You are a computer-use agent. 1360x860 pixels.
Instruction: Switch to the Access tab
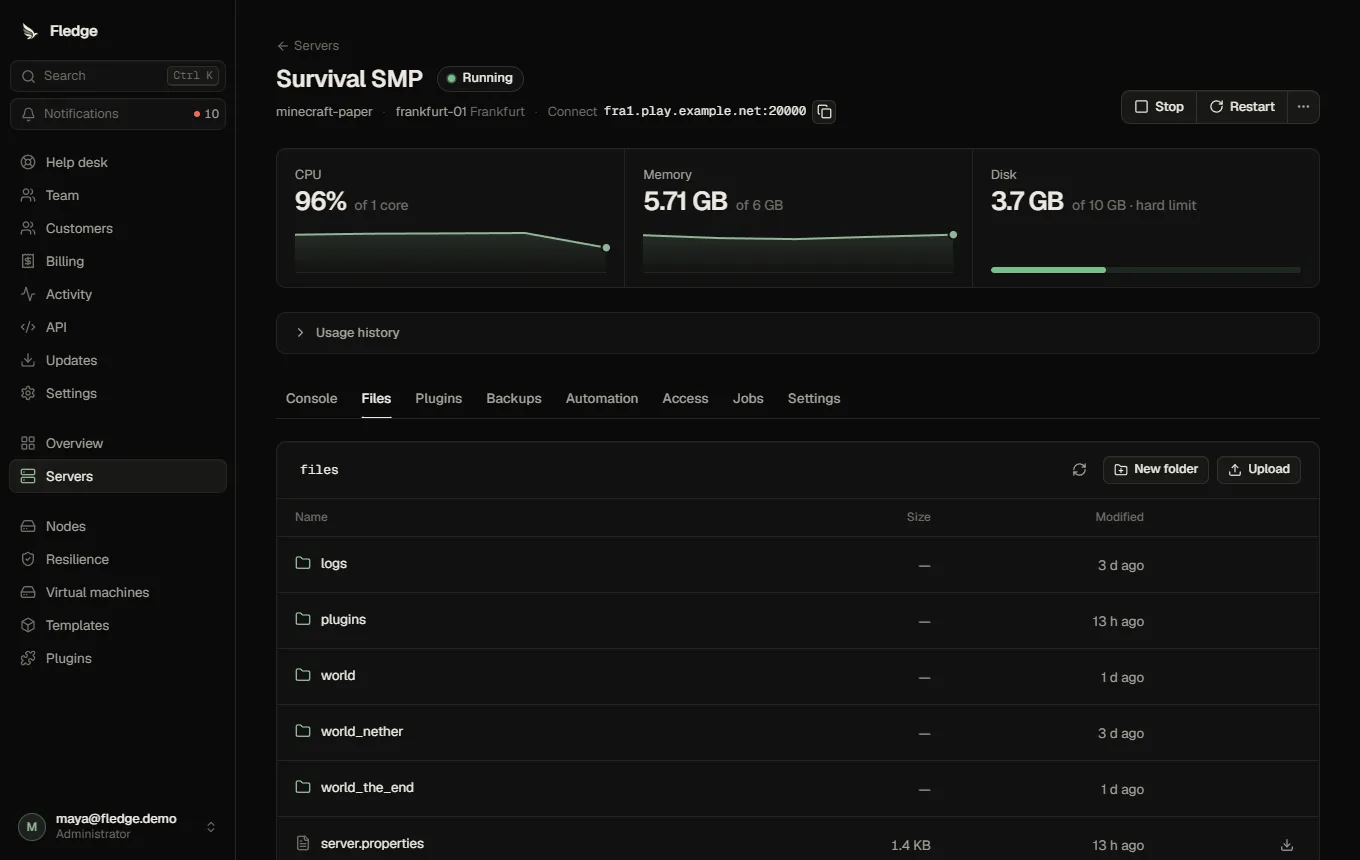pos(685,398)
